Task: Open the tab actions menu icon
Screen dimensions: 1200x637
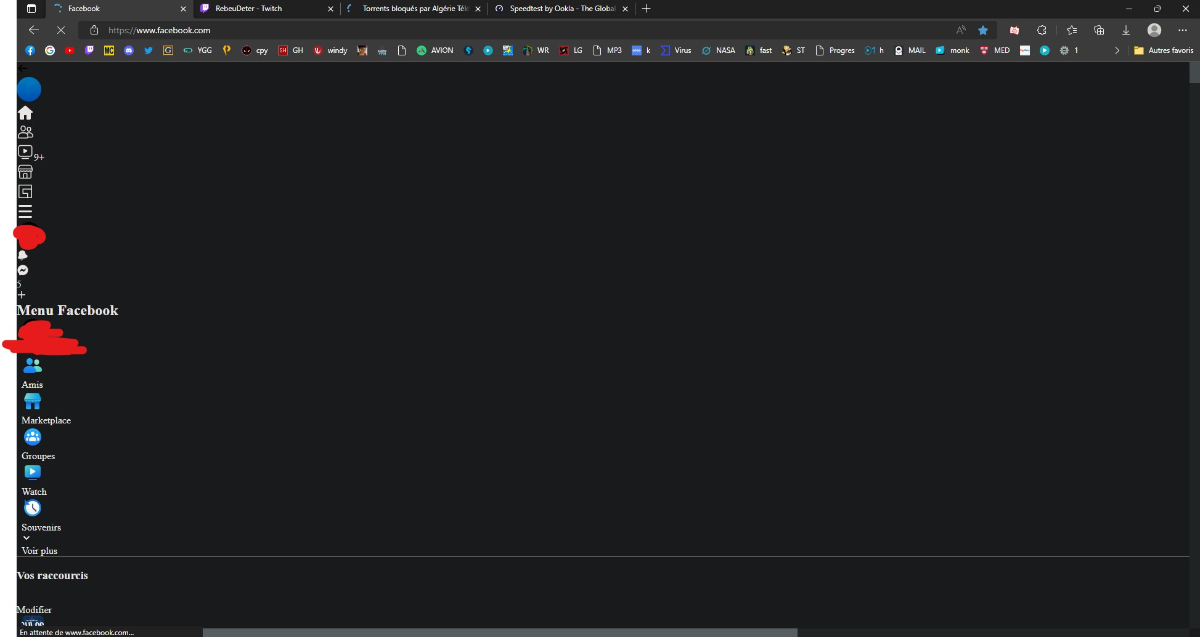Action: click(30, 8)
